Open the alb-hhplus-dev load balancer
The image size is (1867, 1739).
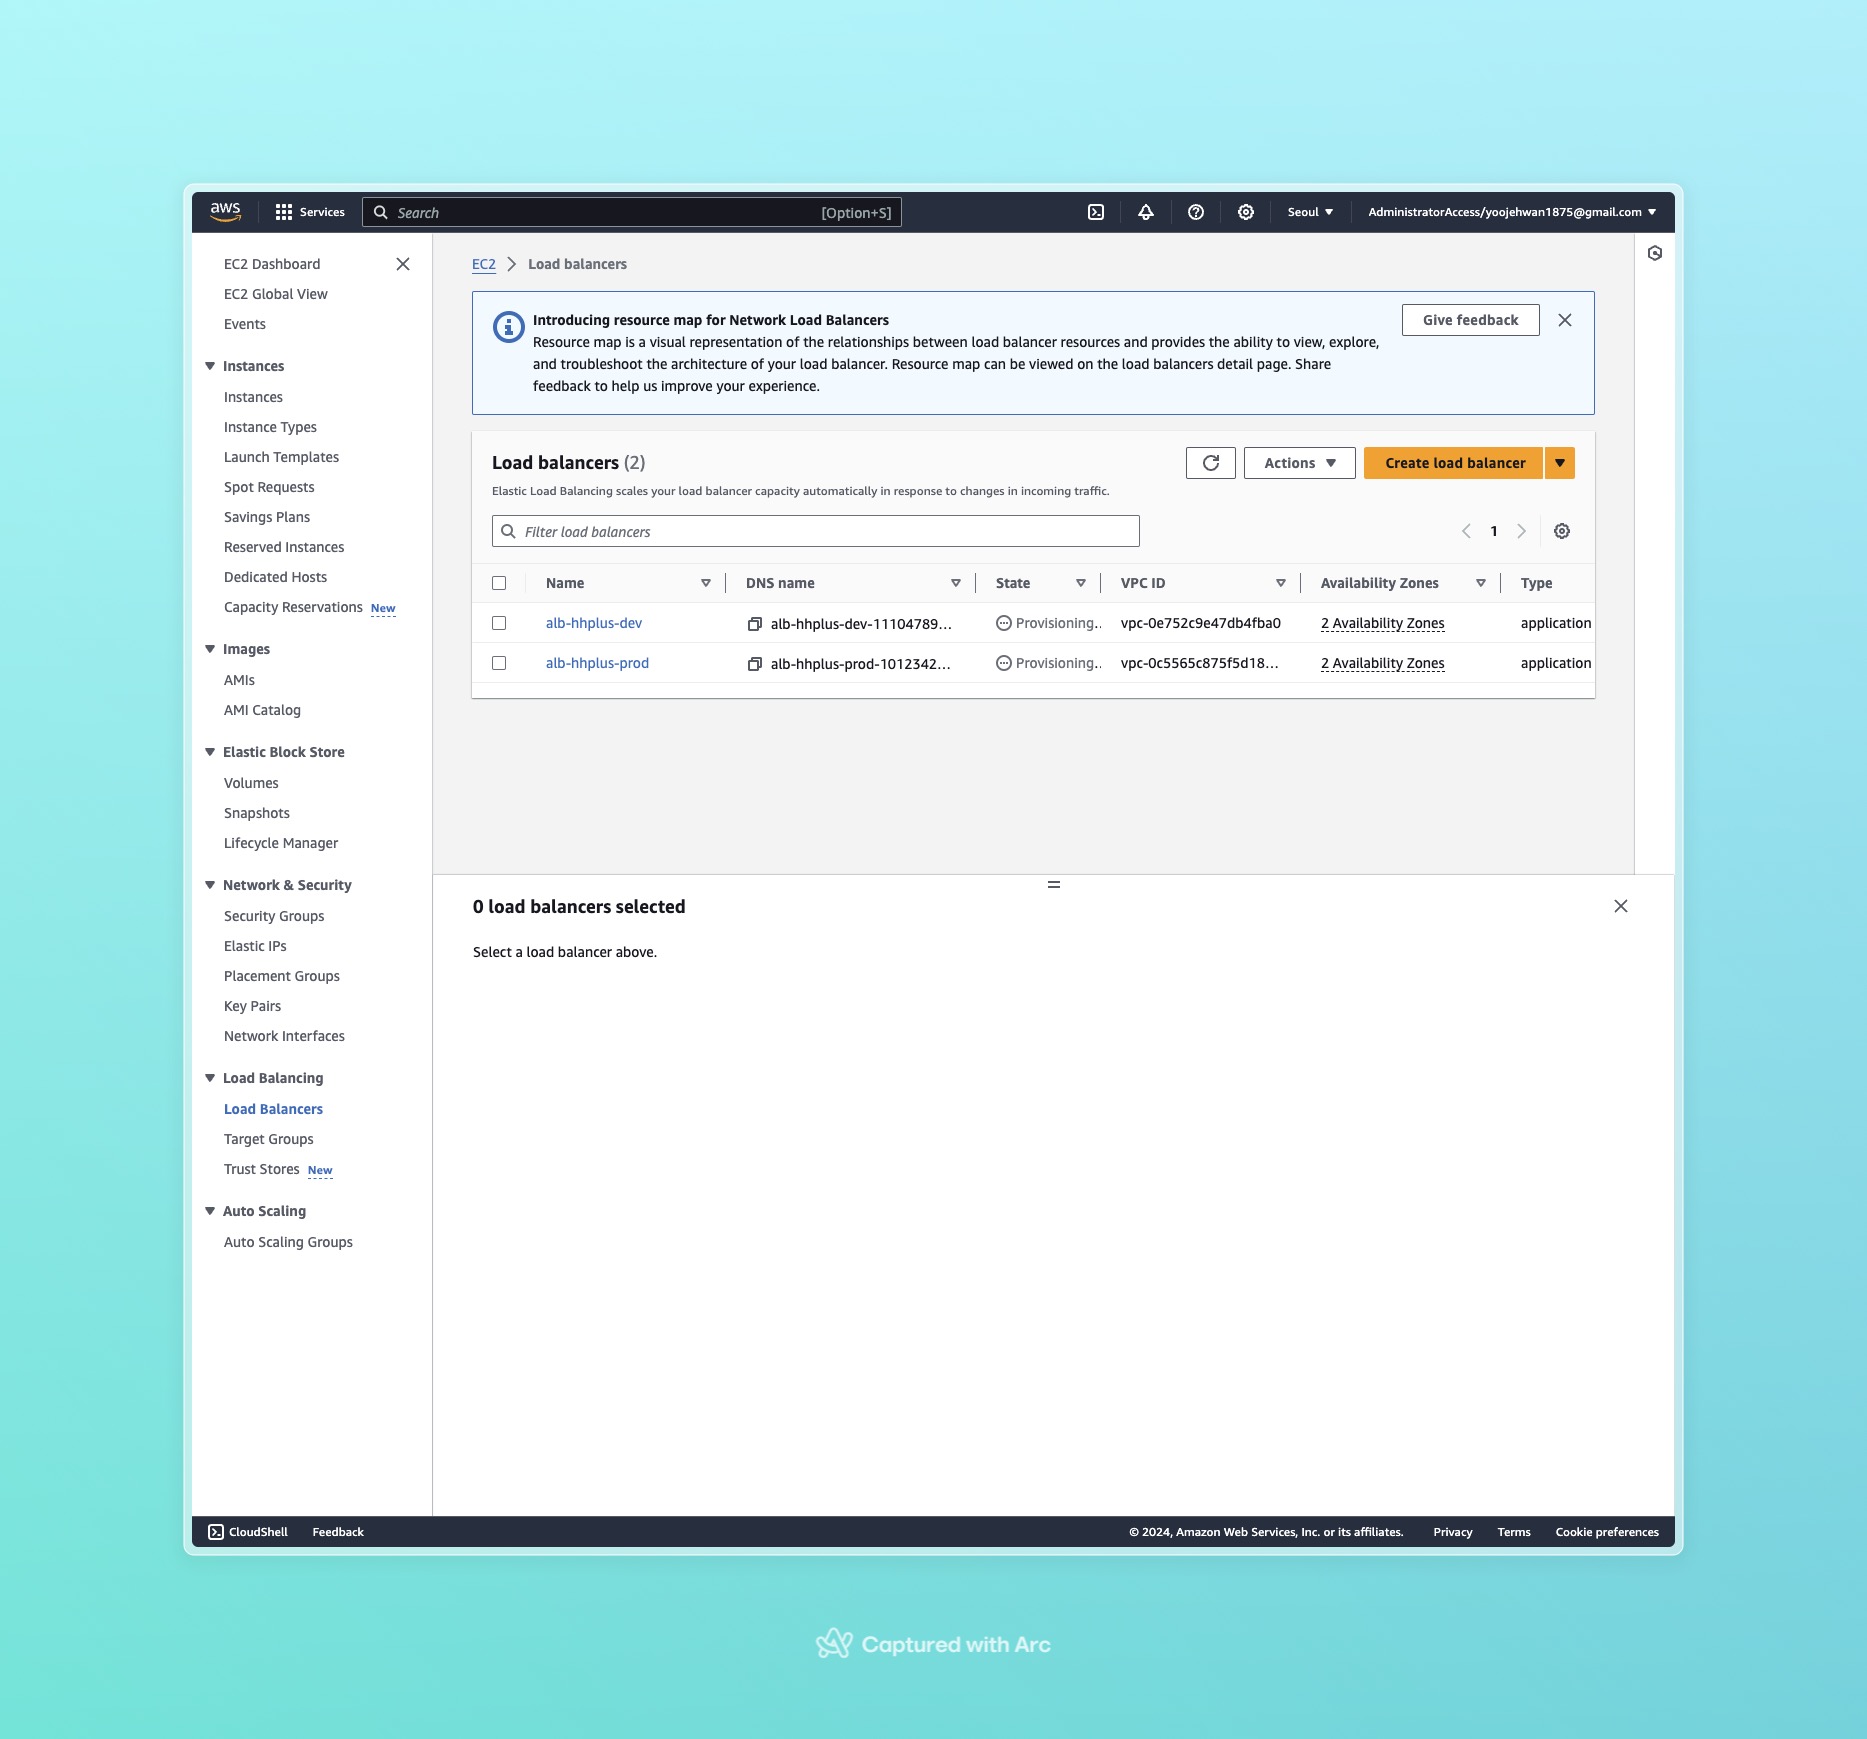(594, 623)
